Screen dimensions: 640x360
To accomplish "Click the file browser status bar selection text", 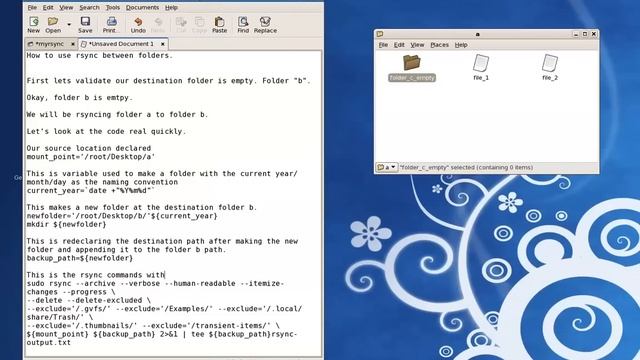I will coord(467,167).
